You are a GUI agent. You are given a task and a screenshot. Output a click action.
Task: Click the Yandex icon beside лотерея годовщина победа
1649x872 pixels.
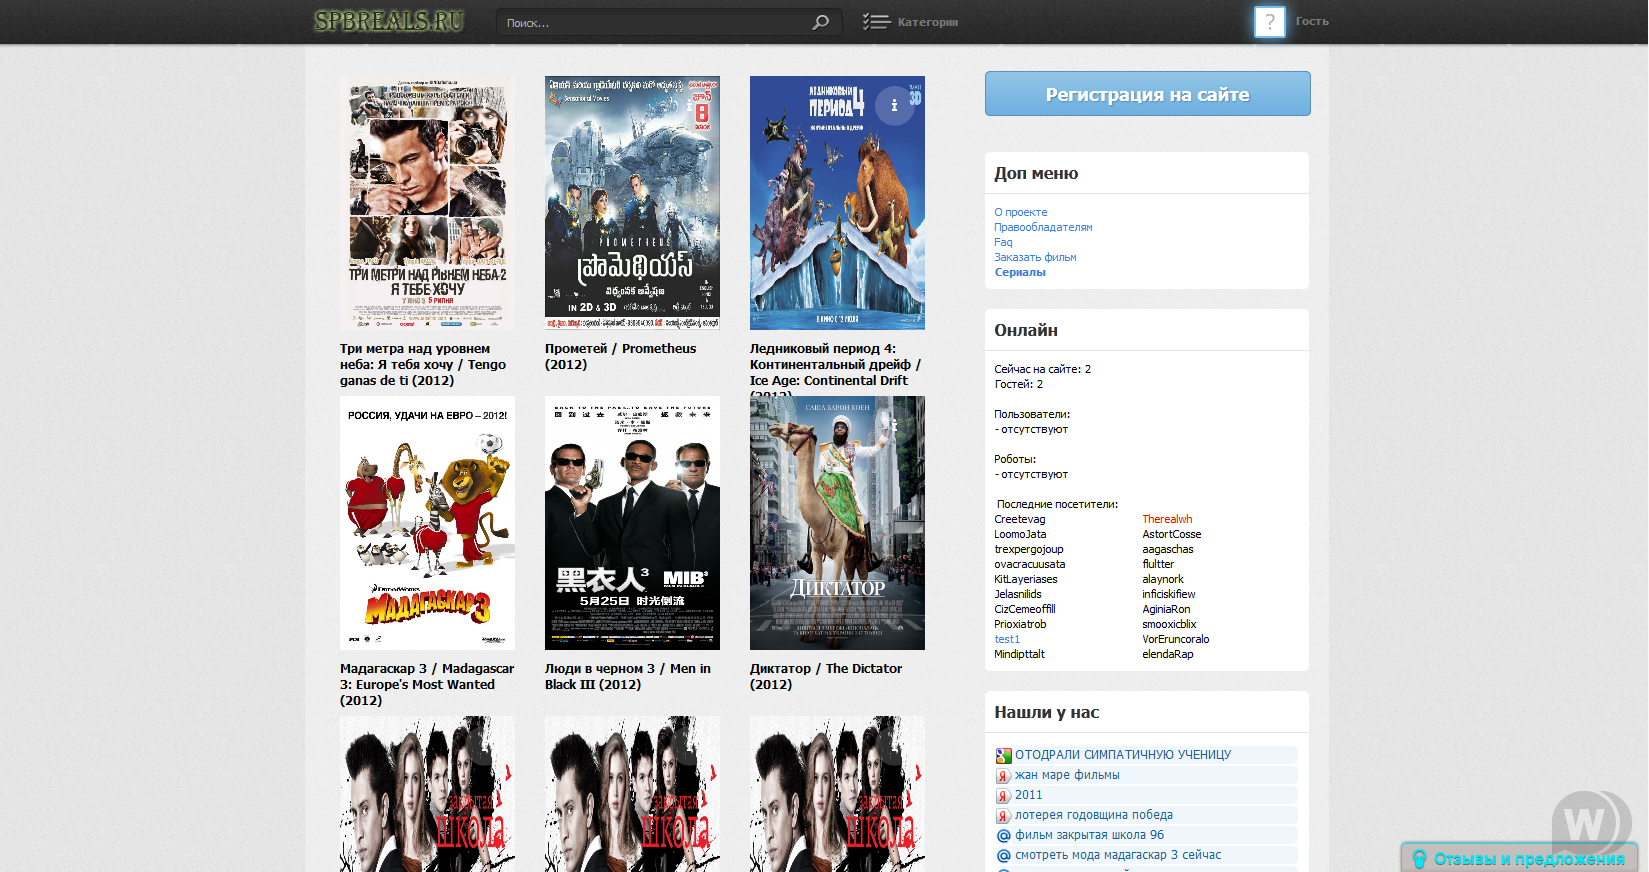(1003, 816)
